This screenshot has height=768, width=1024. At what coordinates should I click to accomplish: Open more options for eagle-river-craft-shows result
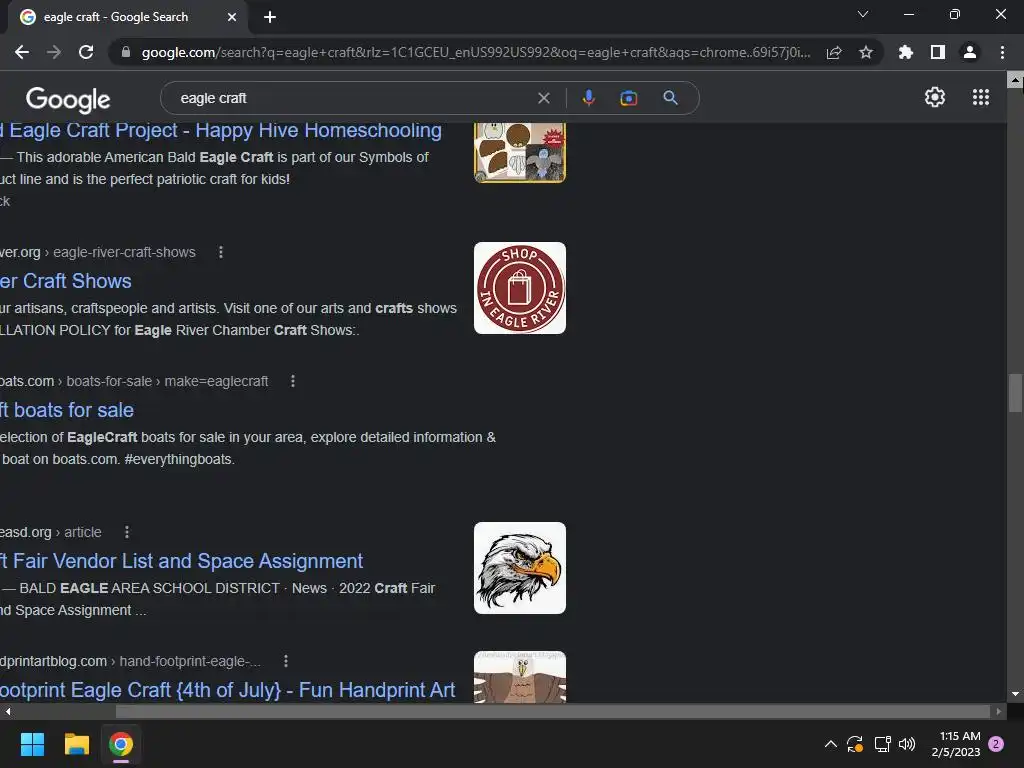[x=221, y=252]
